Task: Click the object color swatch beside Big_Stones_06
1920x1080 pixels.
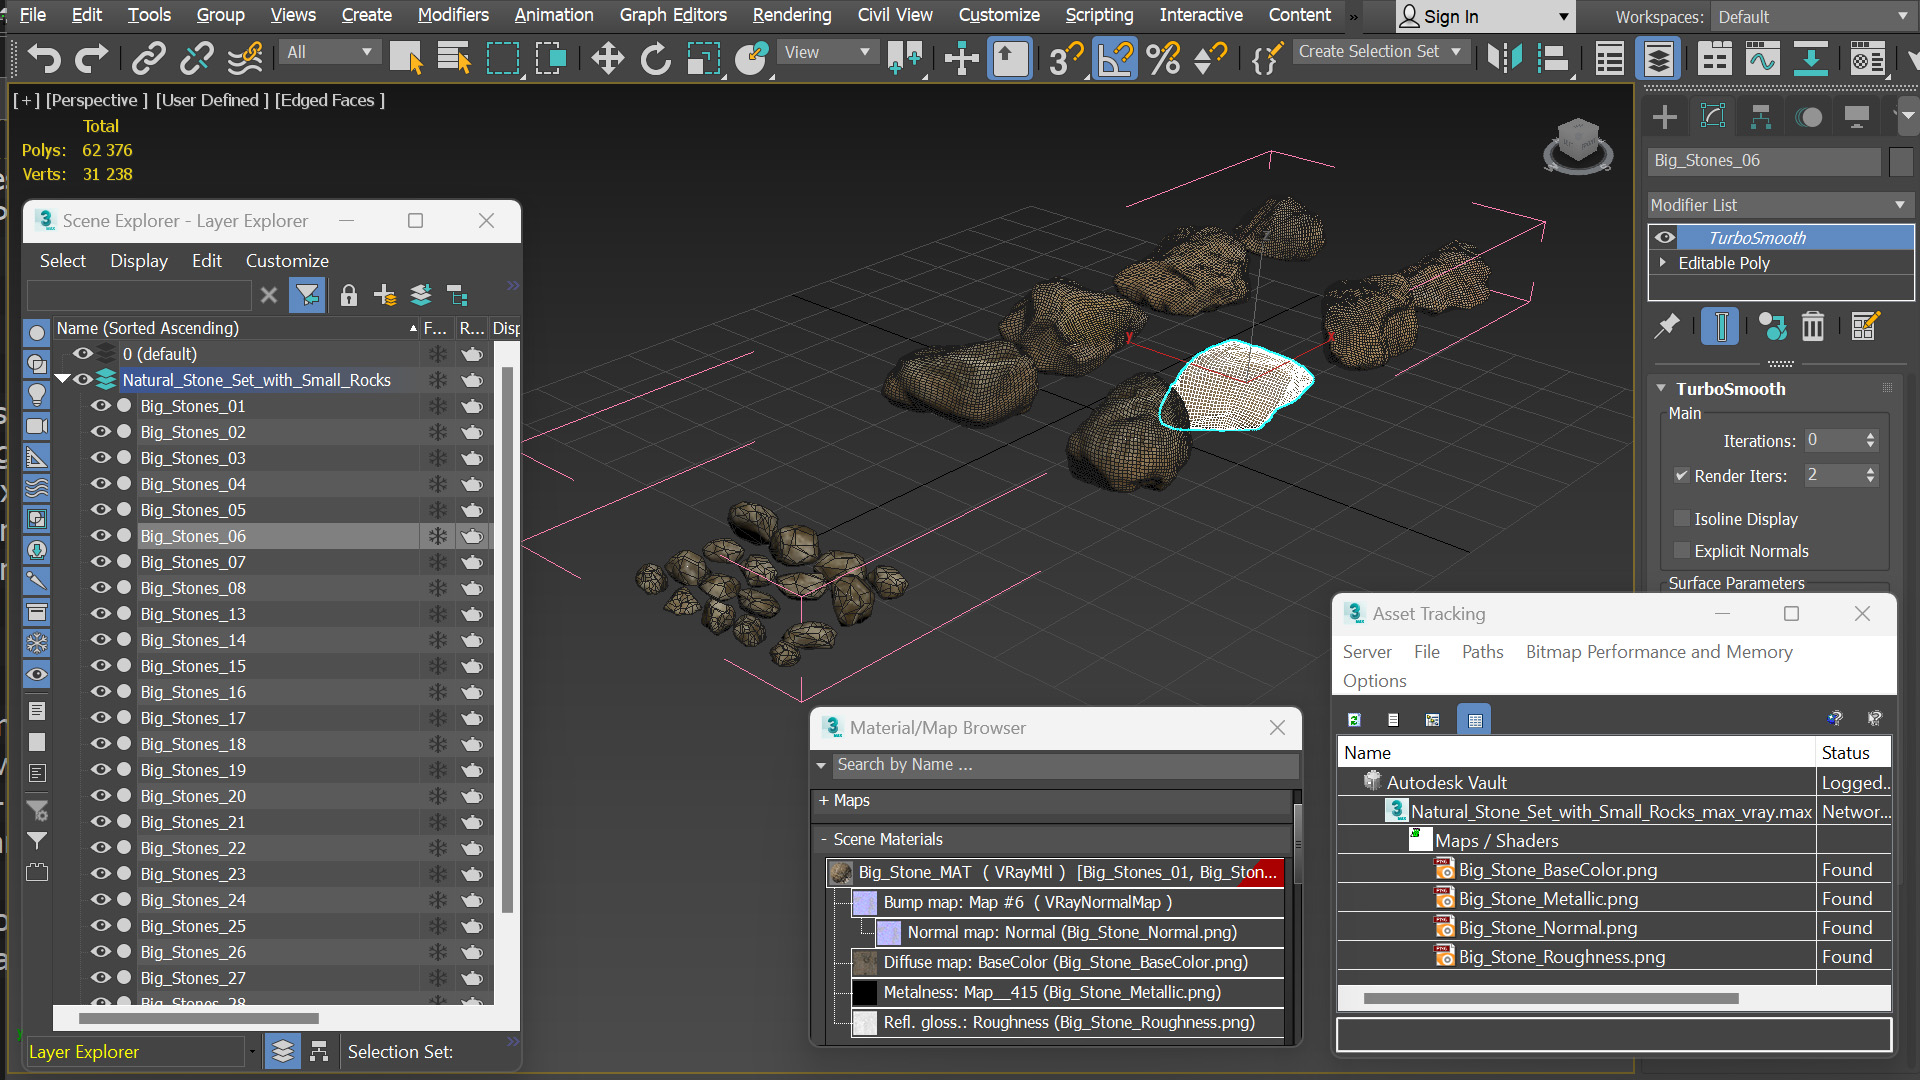Action: [1901, 161]
